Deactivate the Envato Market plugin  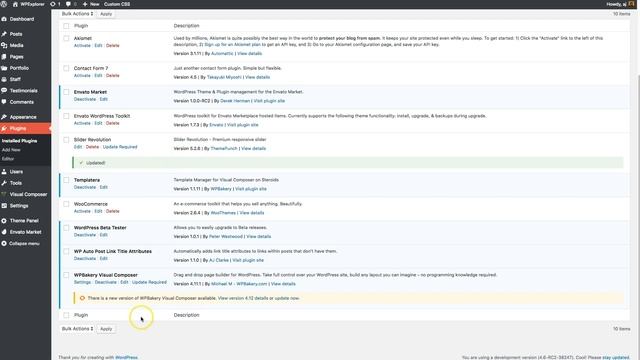tap(85, 99)
